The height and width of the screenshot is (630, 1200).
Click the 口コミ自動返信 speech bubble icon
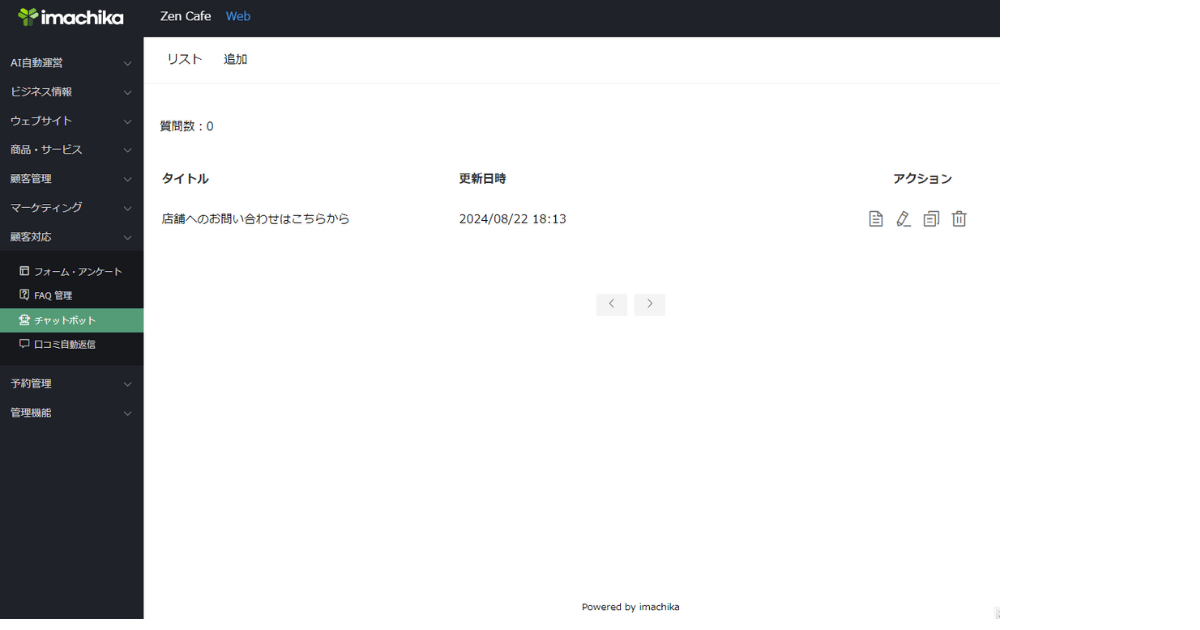[24, 344]
